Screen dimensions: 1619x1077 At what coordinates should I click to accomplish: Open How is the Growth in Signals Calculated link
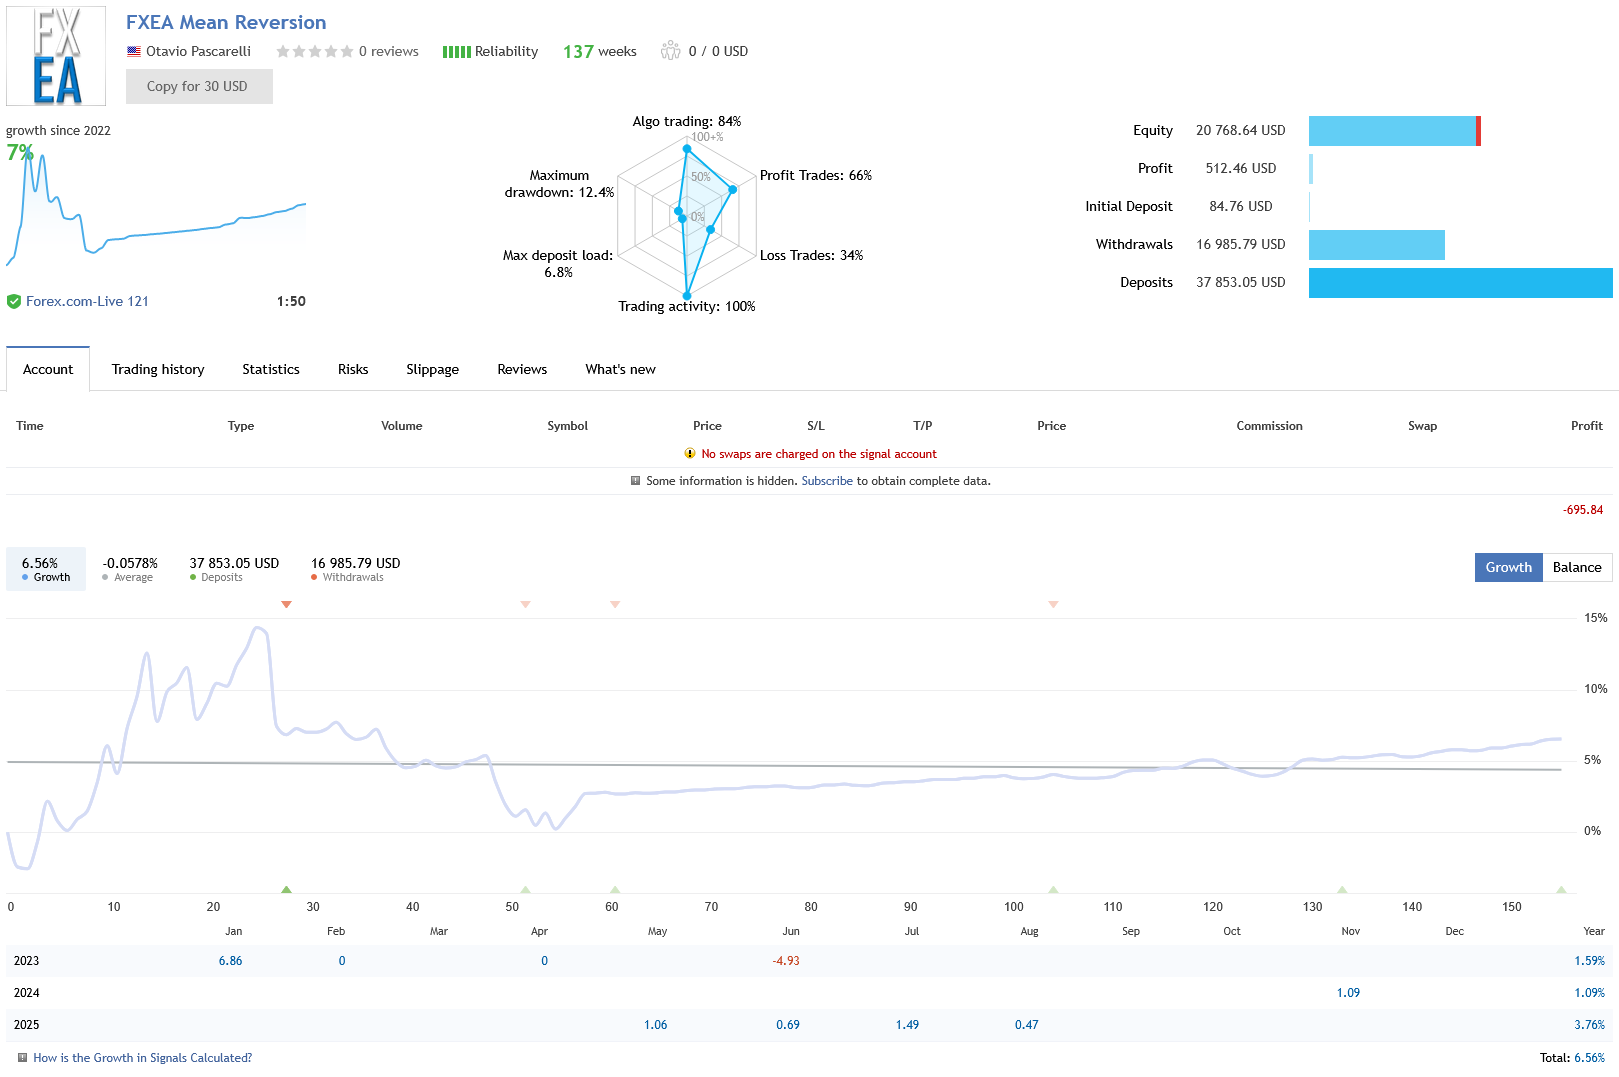[x=143, y=1057]
